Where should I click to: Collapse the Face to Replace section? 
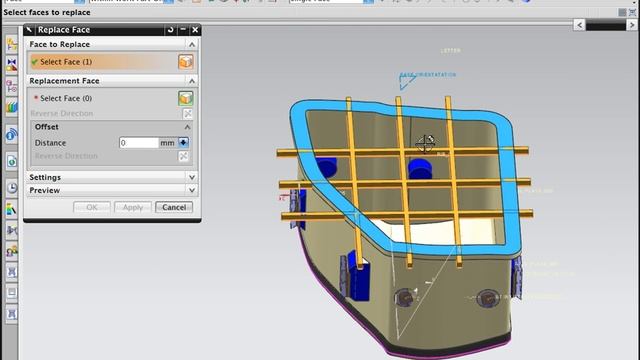pos(192,44)
